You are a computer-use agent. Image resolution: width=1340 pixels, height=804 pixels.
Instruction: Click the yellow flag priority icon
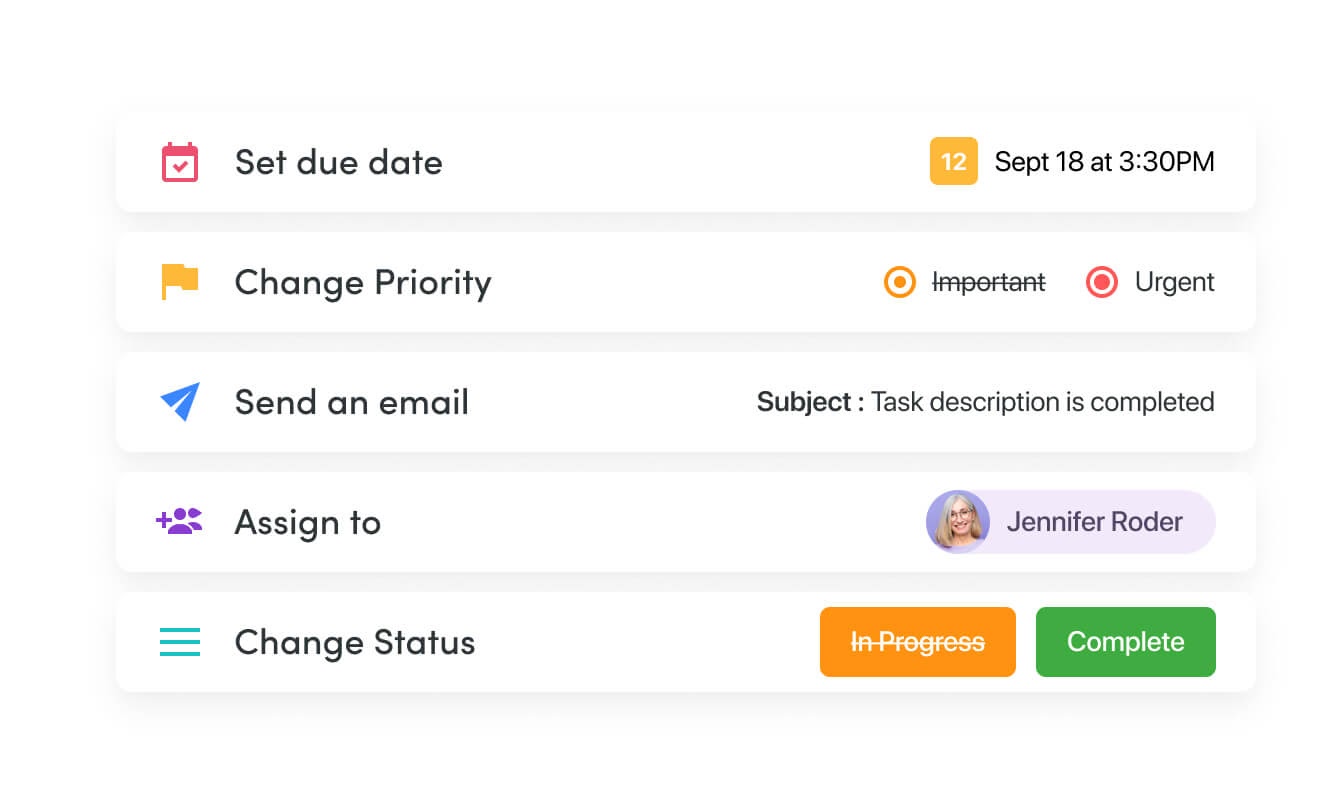pos(180,281)
